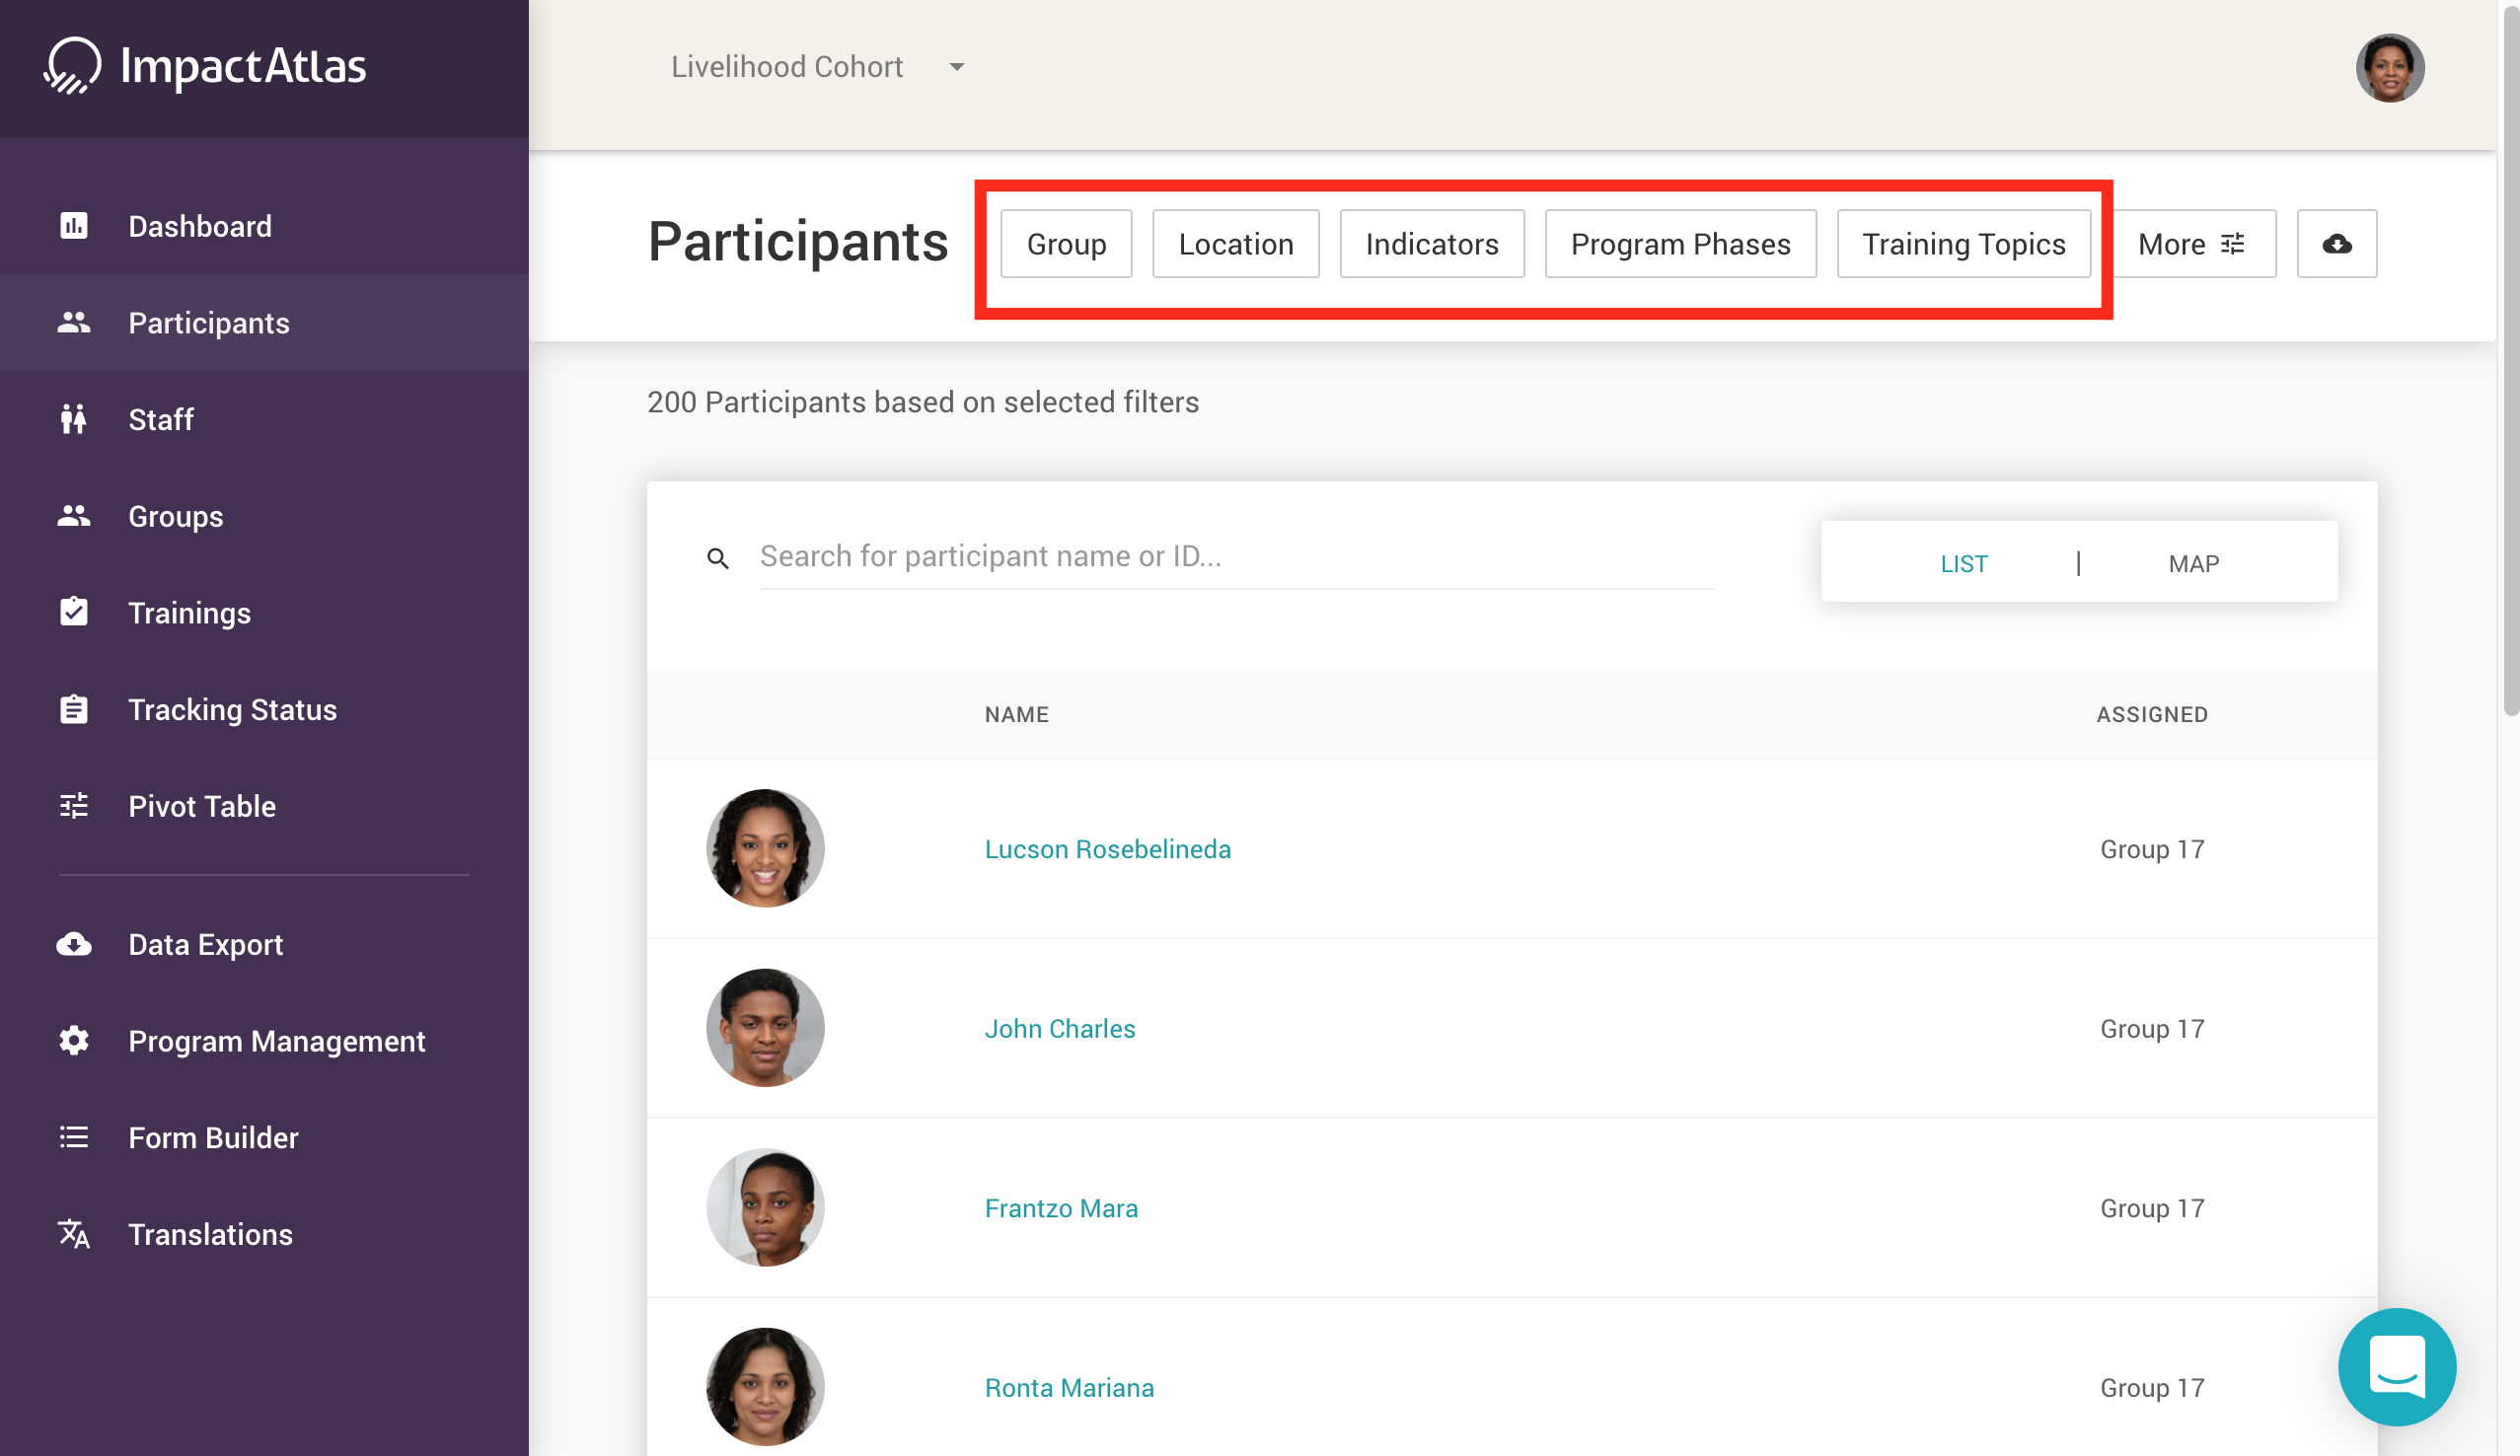The image size is (2520, 1456).
Task: Click the ImpactAtlas logo icon
Action: (x=72, y=66)
